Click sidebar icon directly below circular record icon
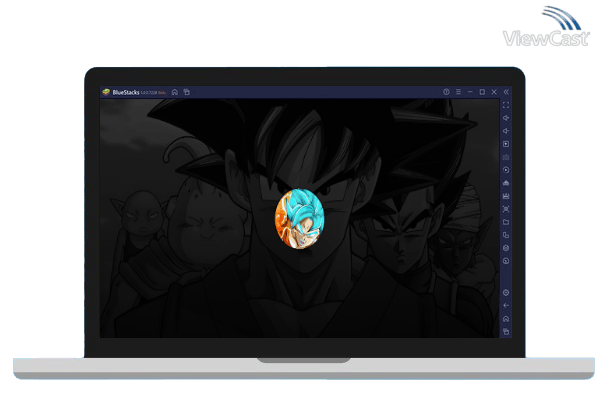602x414 pixels. tap(506, 183)
